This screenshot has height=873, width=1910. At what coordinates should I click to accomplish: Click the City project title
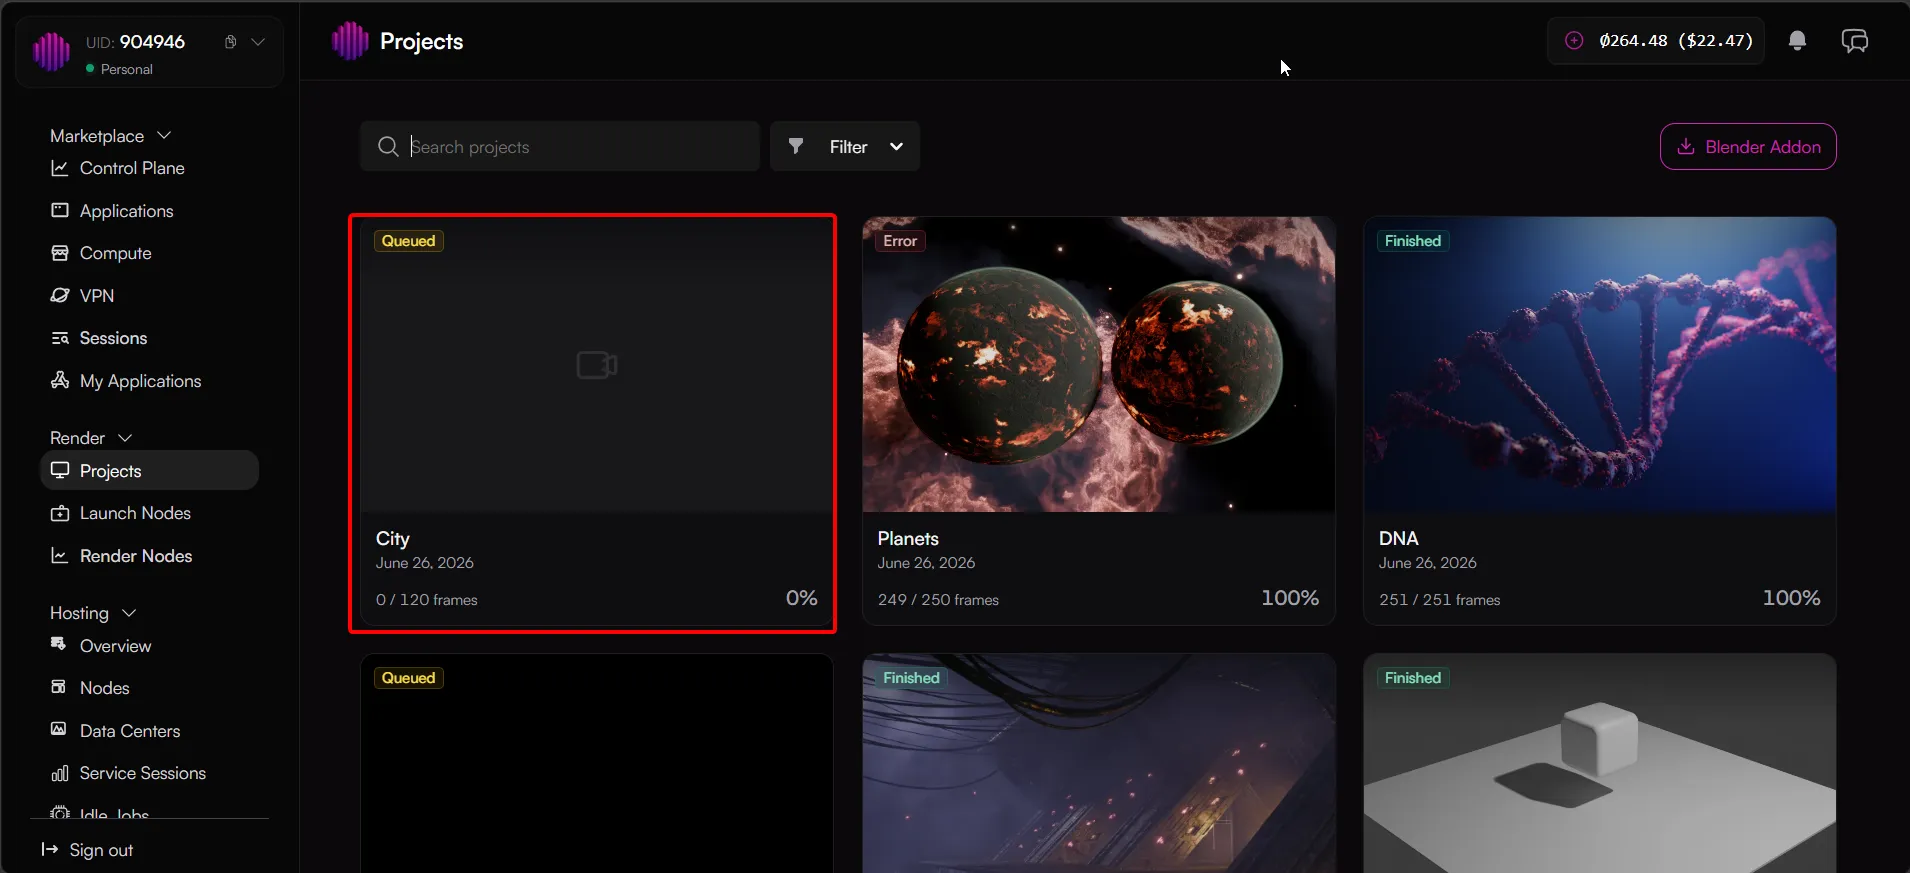393,538
